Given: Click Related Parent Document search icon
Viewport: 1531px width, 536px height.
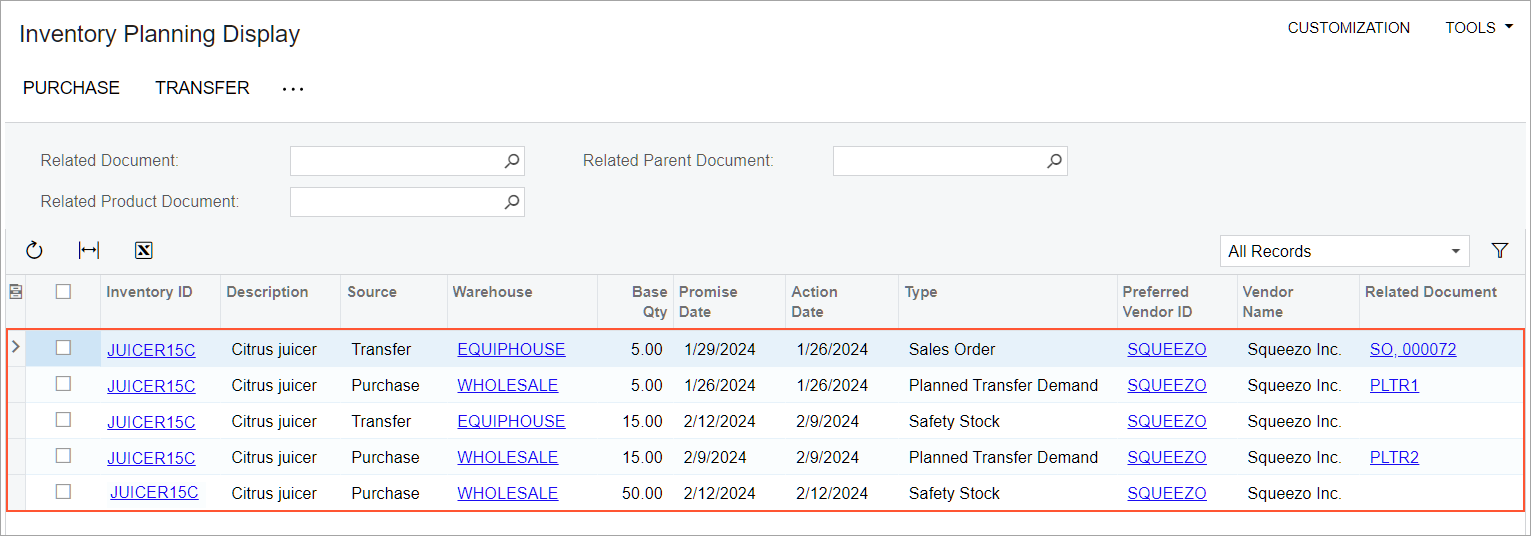Looking at the screenshot, I should tap(1054, 161).
